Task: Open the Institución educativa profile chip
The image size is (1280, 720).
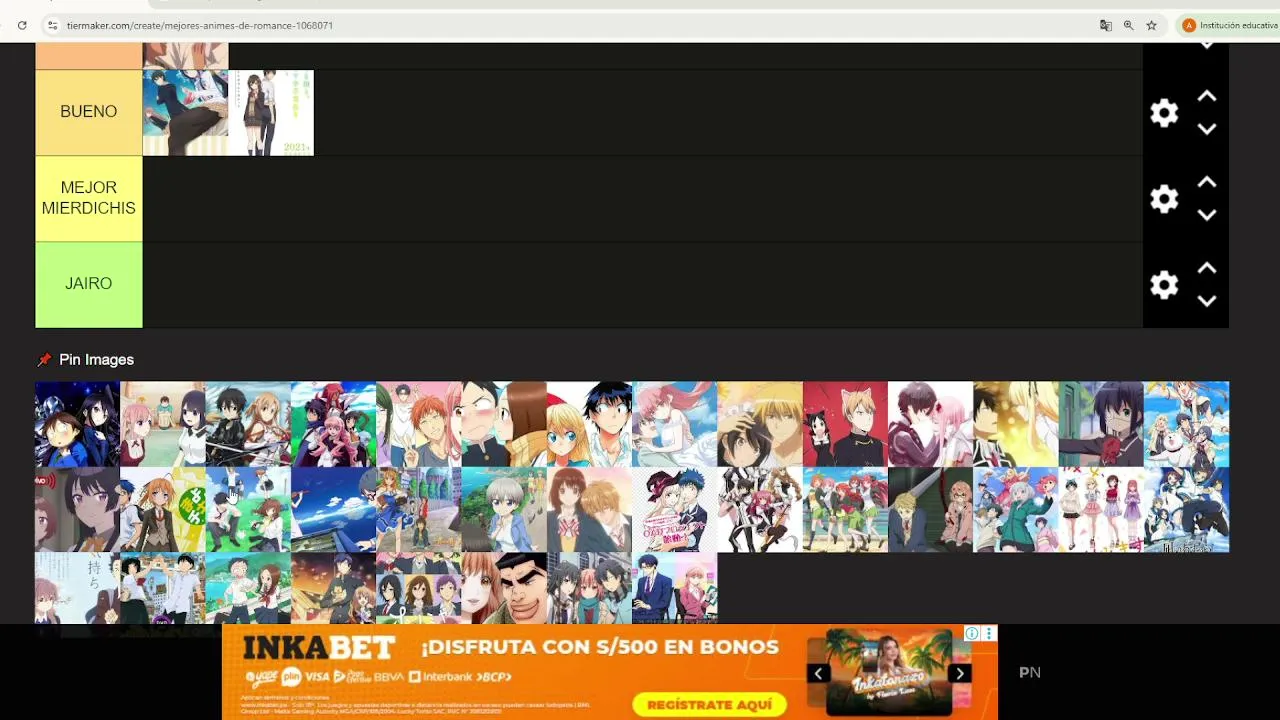Action: click(1229, 25)
